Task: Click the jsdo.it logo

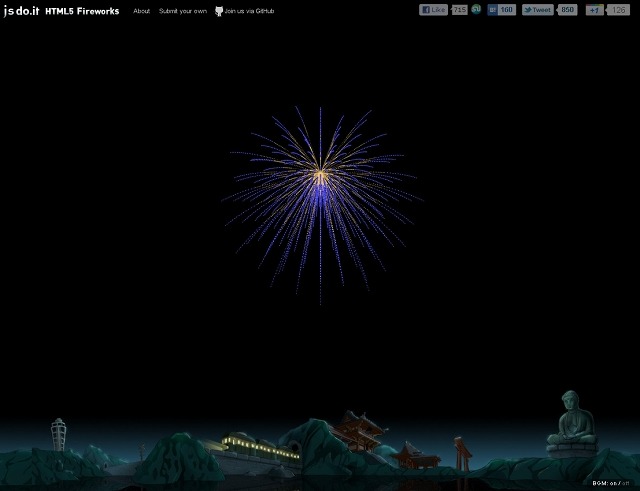Action: pyautogui.click(x=20, y=10)
